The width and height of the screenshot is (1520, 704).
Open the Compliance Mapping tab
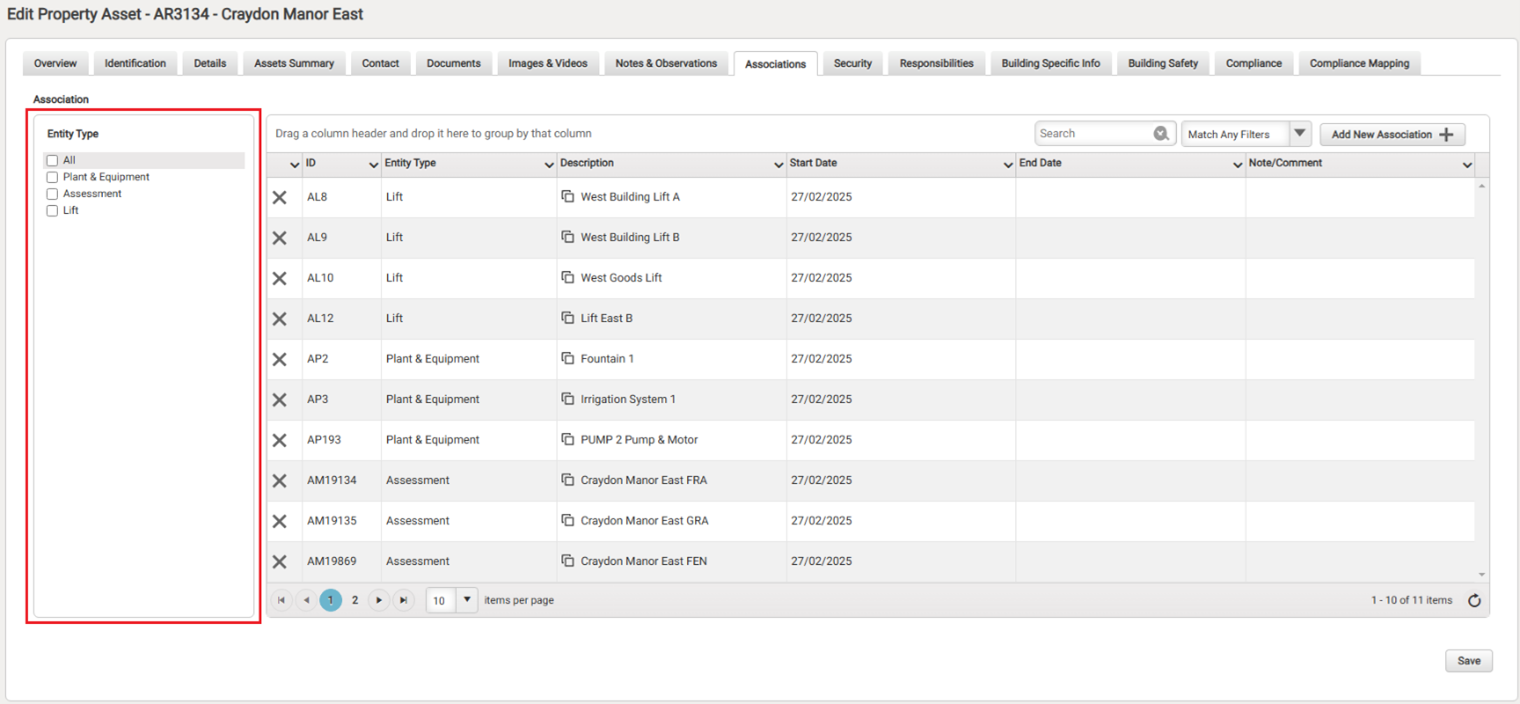pyautogui.click(x=1360, y=63)
